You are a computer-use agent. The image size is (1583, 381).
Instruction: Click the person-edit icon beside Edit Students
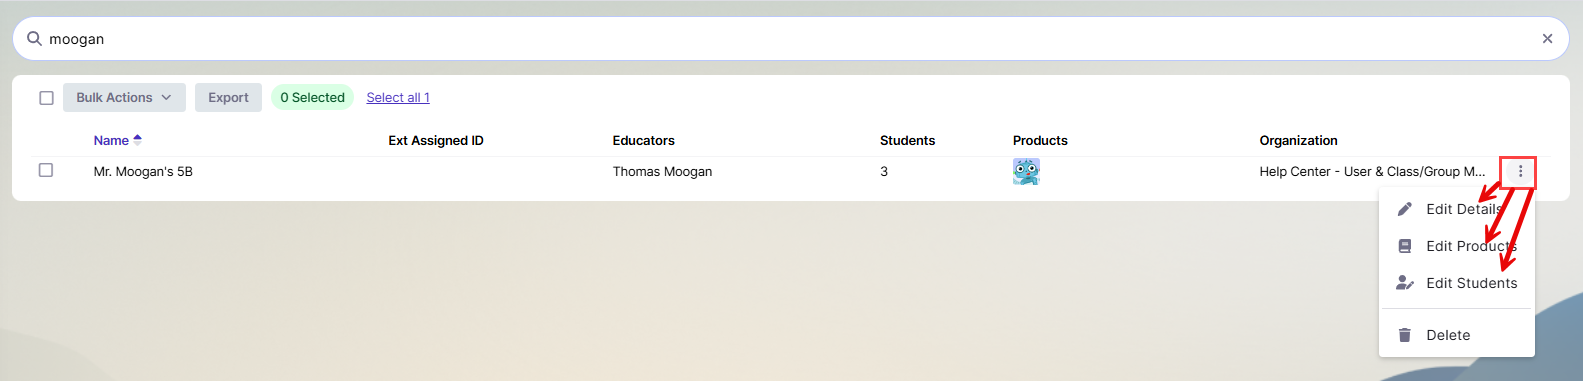click(1404, 283)
